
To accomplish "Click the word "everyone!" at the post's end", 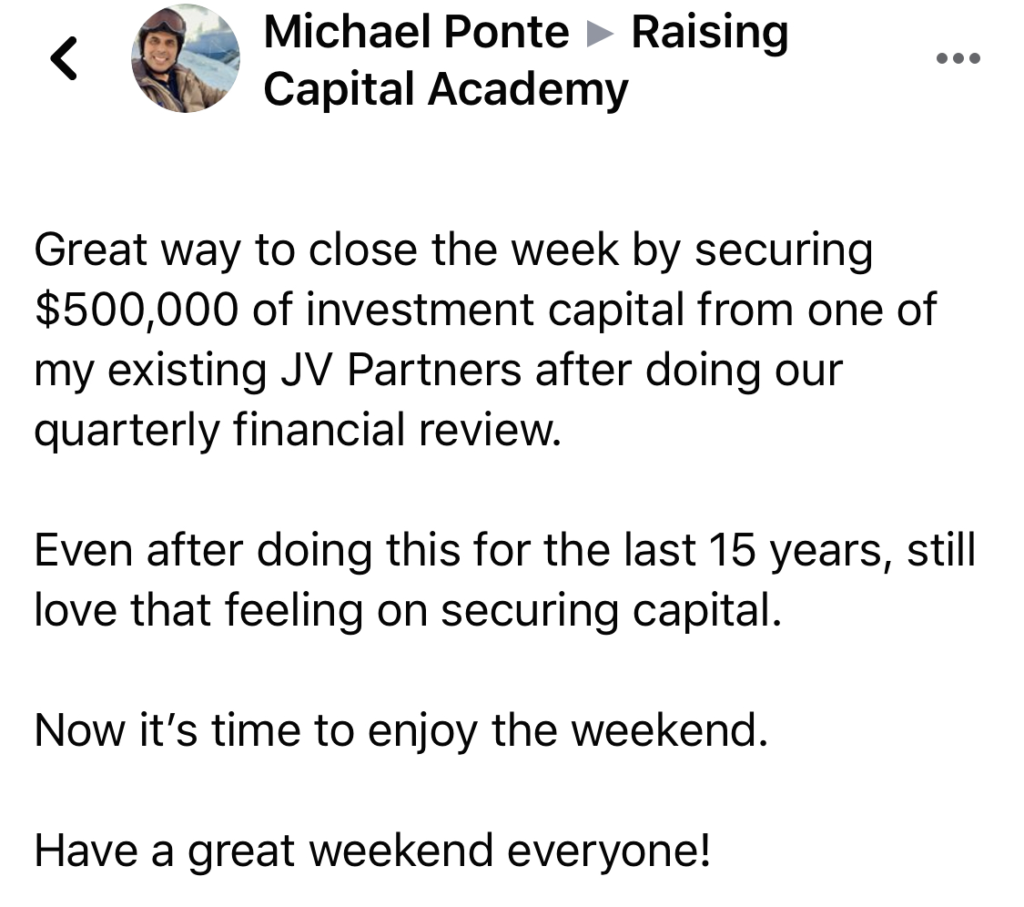I will click(x=608, y=852).
